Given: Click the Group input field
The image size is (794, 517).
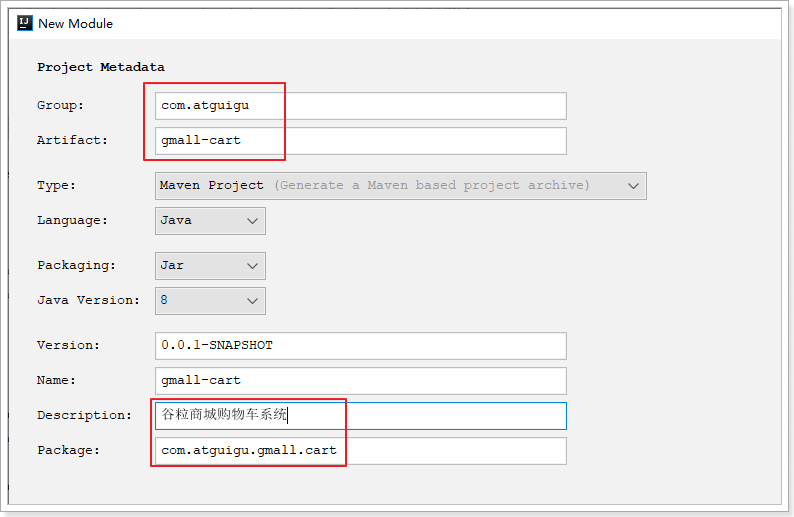Looking at the screenshot, I should tap(360, 106).
